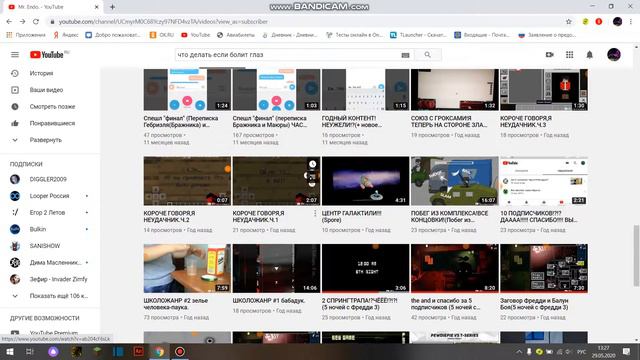Open КОРОЧЕ ГОВОРЯ,Я НЕУДАЧНИК.Ч.3 title

526,122
